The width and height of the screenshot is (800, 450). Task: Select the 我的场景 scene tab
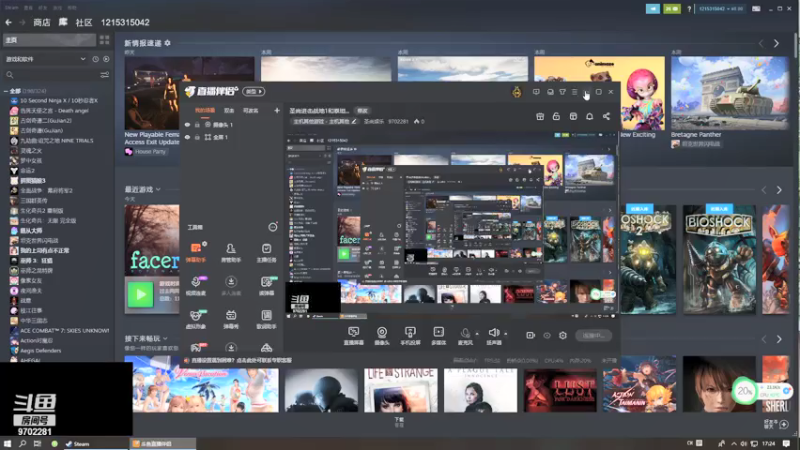tap(205, 110)
